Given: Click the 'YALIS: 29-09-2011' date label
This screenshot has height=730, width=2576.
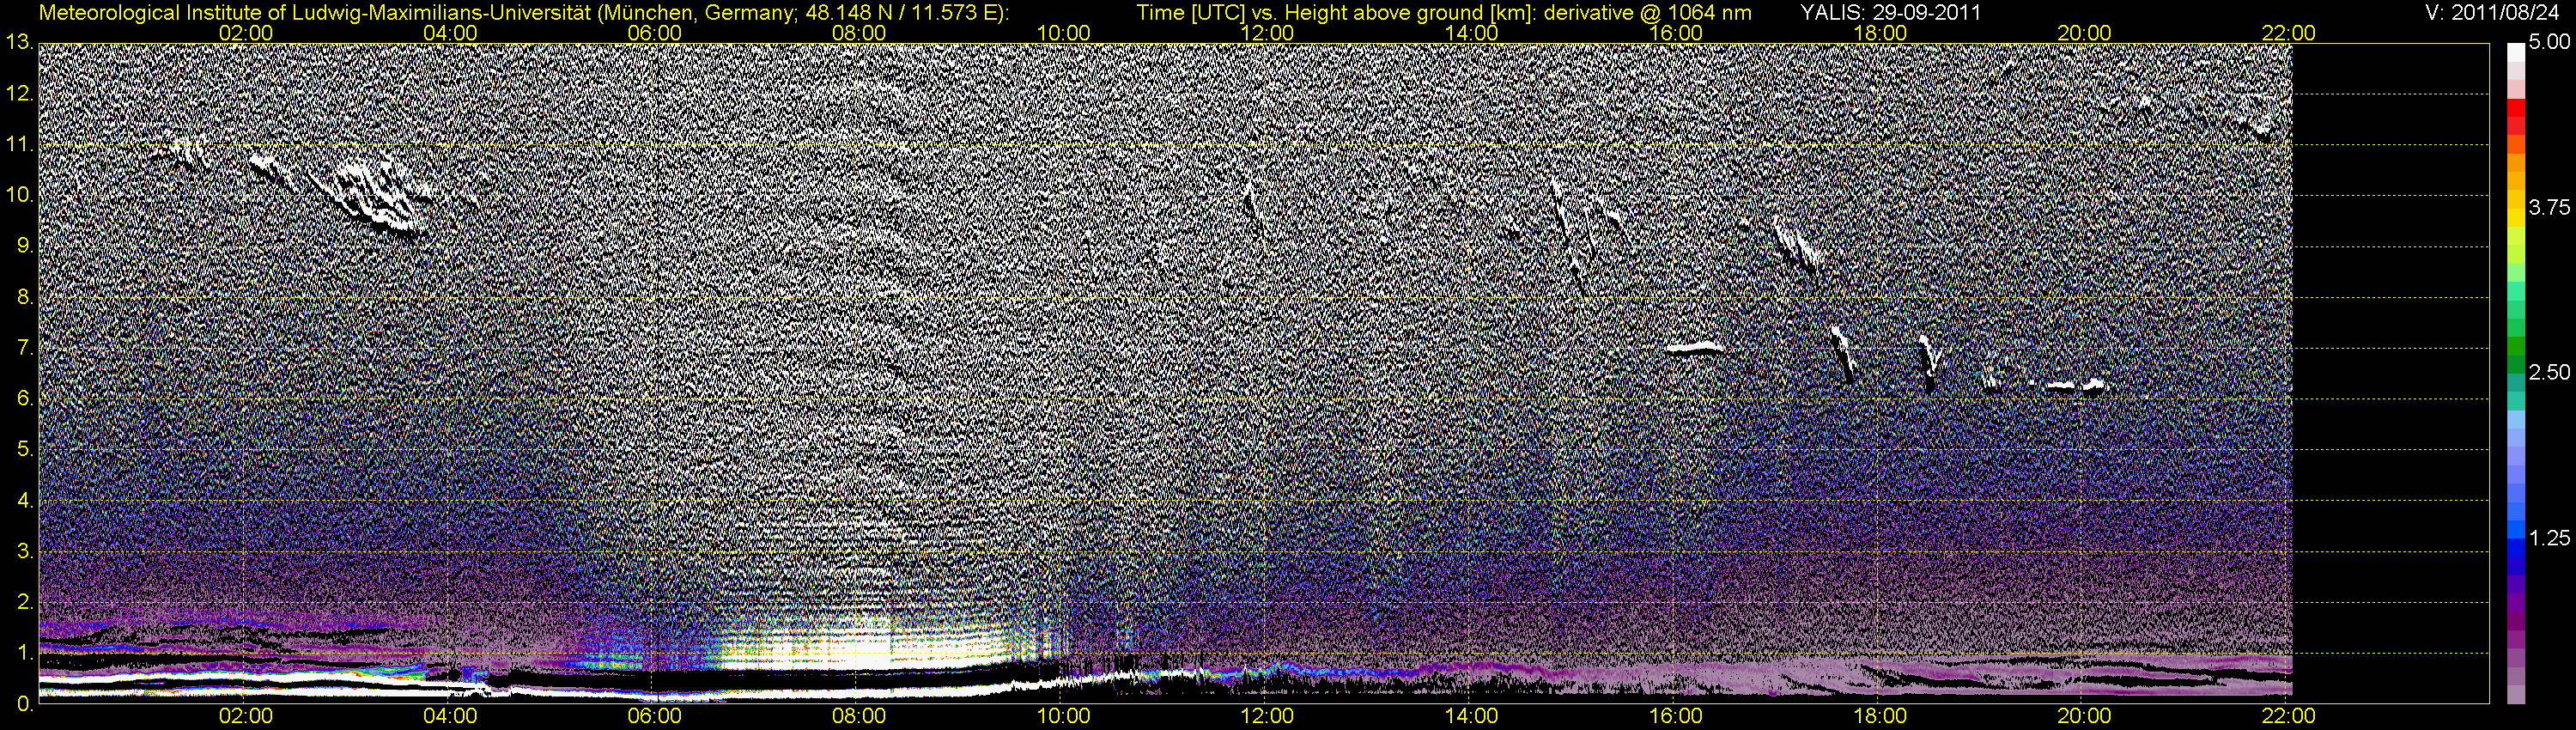Looking at the screenshot, I should (1890, 13).
